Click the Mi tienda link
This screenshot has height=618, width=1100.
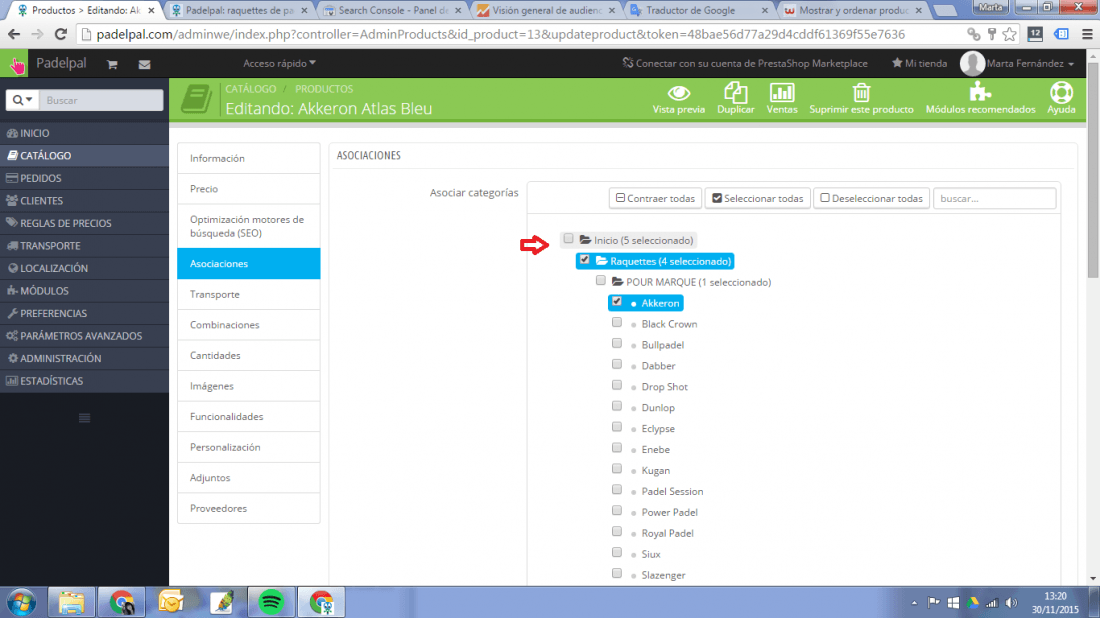point(919,64)
